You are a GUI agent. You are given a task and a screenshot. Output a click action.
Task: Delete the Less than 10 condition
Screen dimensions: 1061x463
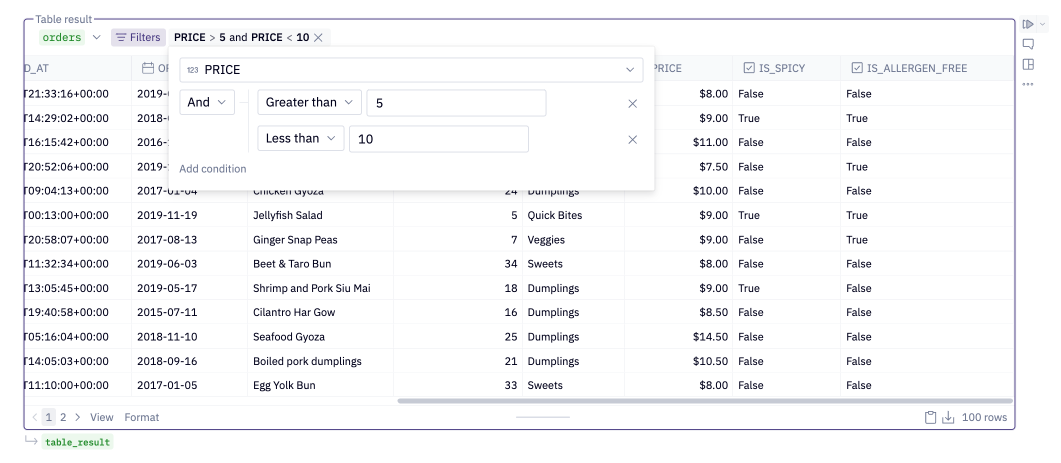click(x=633, y=139)
